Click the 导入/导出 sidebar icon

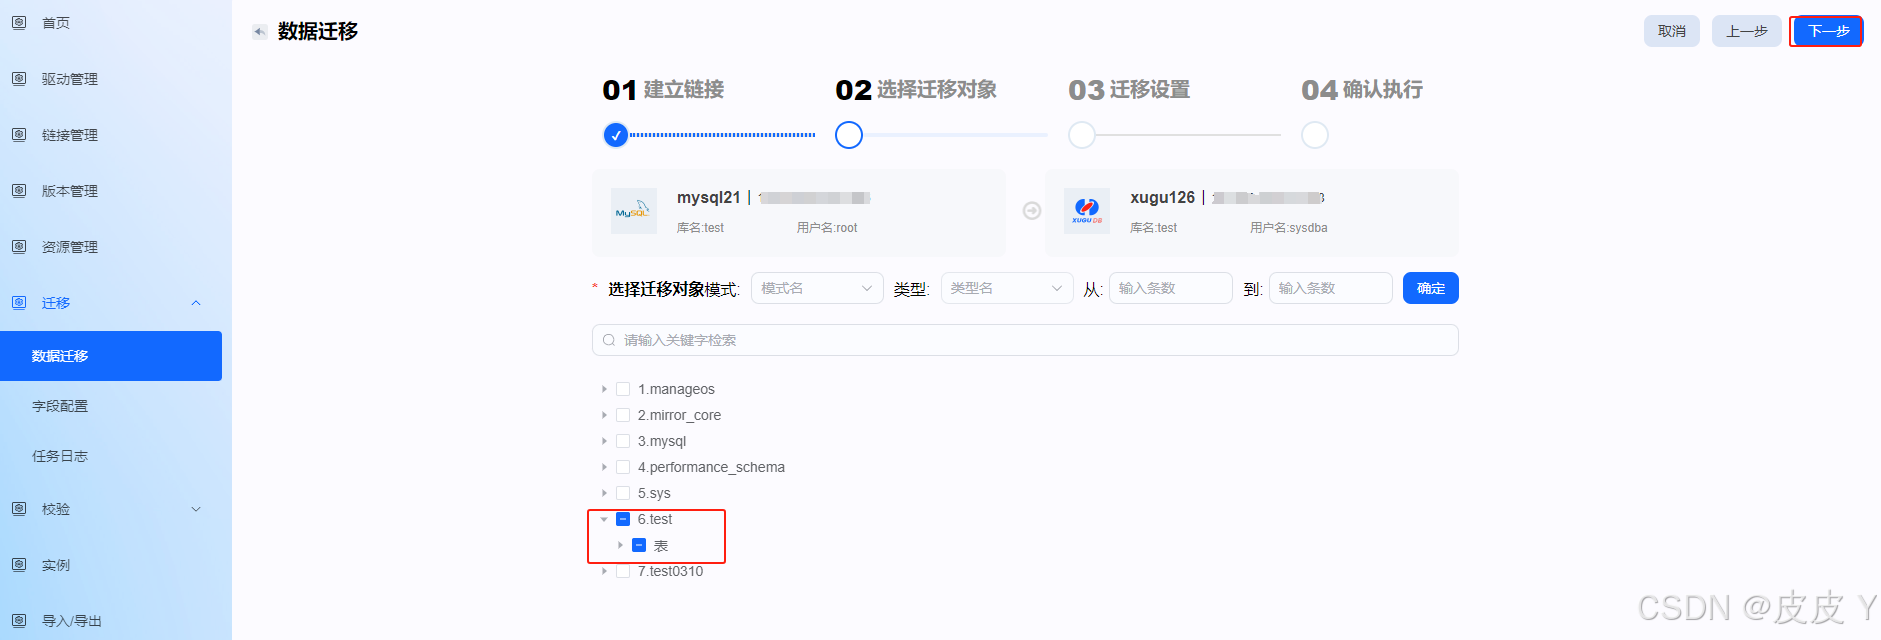[19, 620]
